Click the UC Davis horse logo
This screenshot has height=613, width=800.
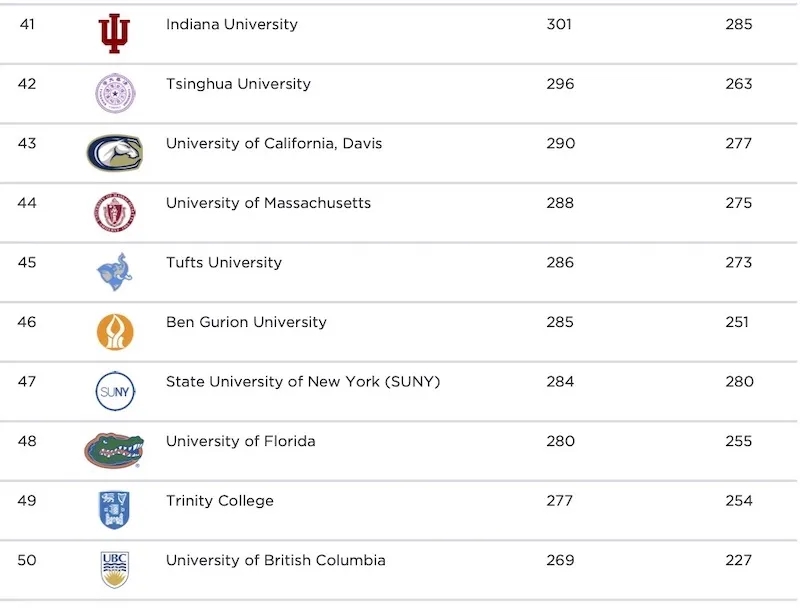(x=115, y=153)
